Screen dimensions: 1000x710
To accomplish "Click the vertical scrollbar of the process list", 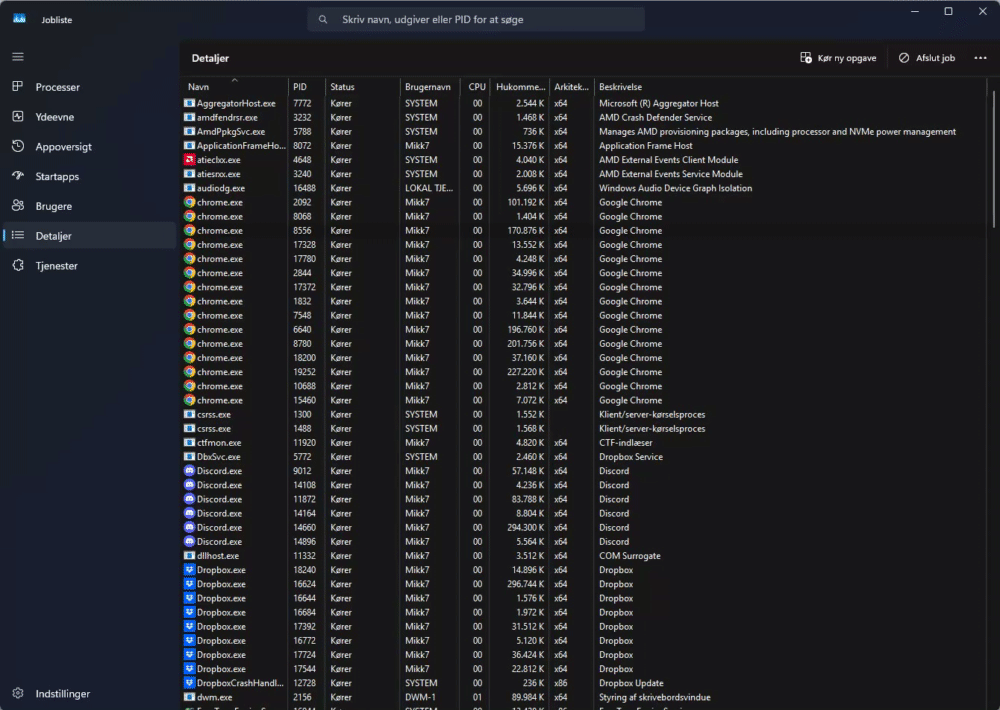I will pos(994,159).
